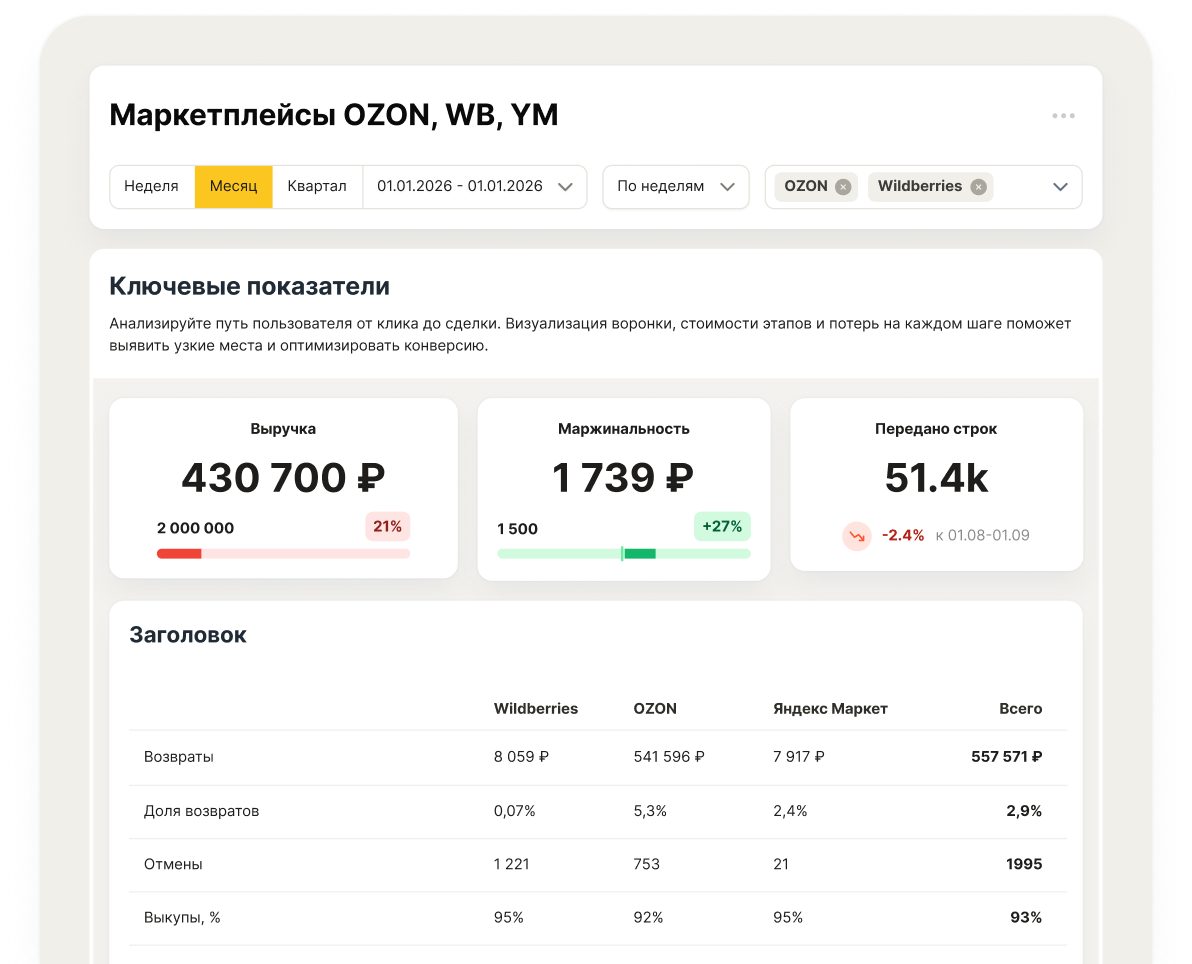1192x964 pixels.
Task: Expand the marketplace filter dropdown
Action: pyautogui.click(x=1060, y=186)
